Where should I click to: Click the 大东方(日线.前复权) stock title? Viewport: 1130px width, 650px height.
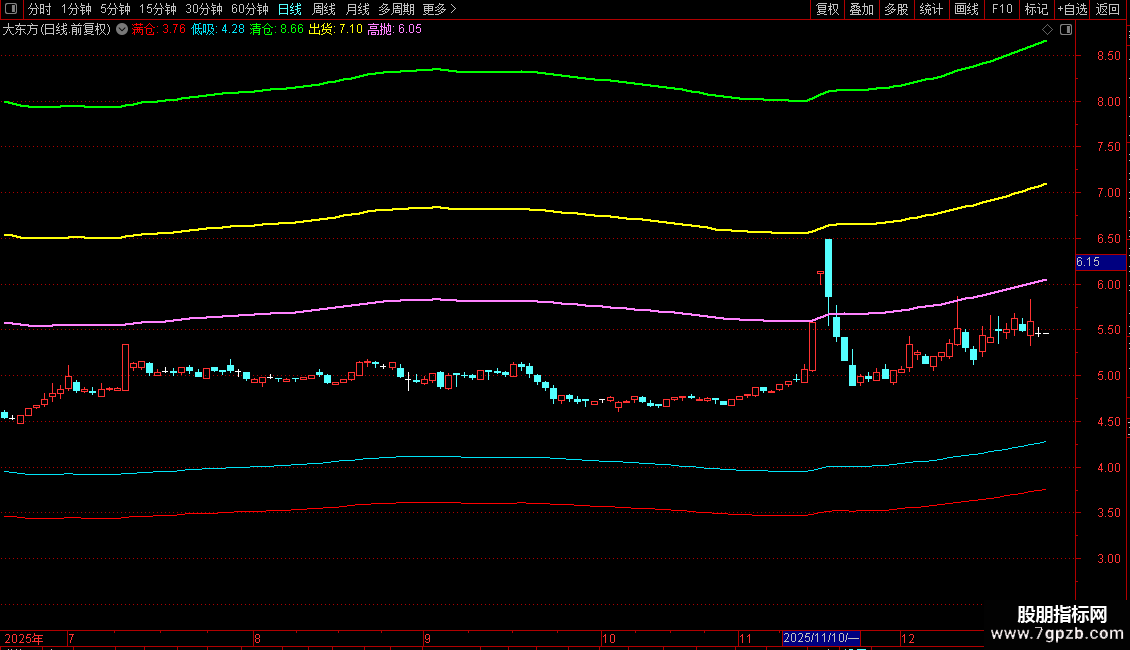point(56,30)
